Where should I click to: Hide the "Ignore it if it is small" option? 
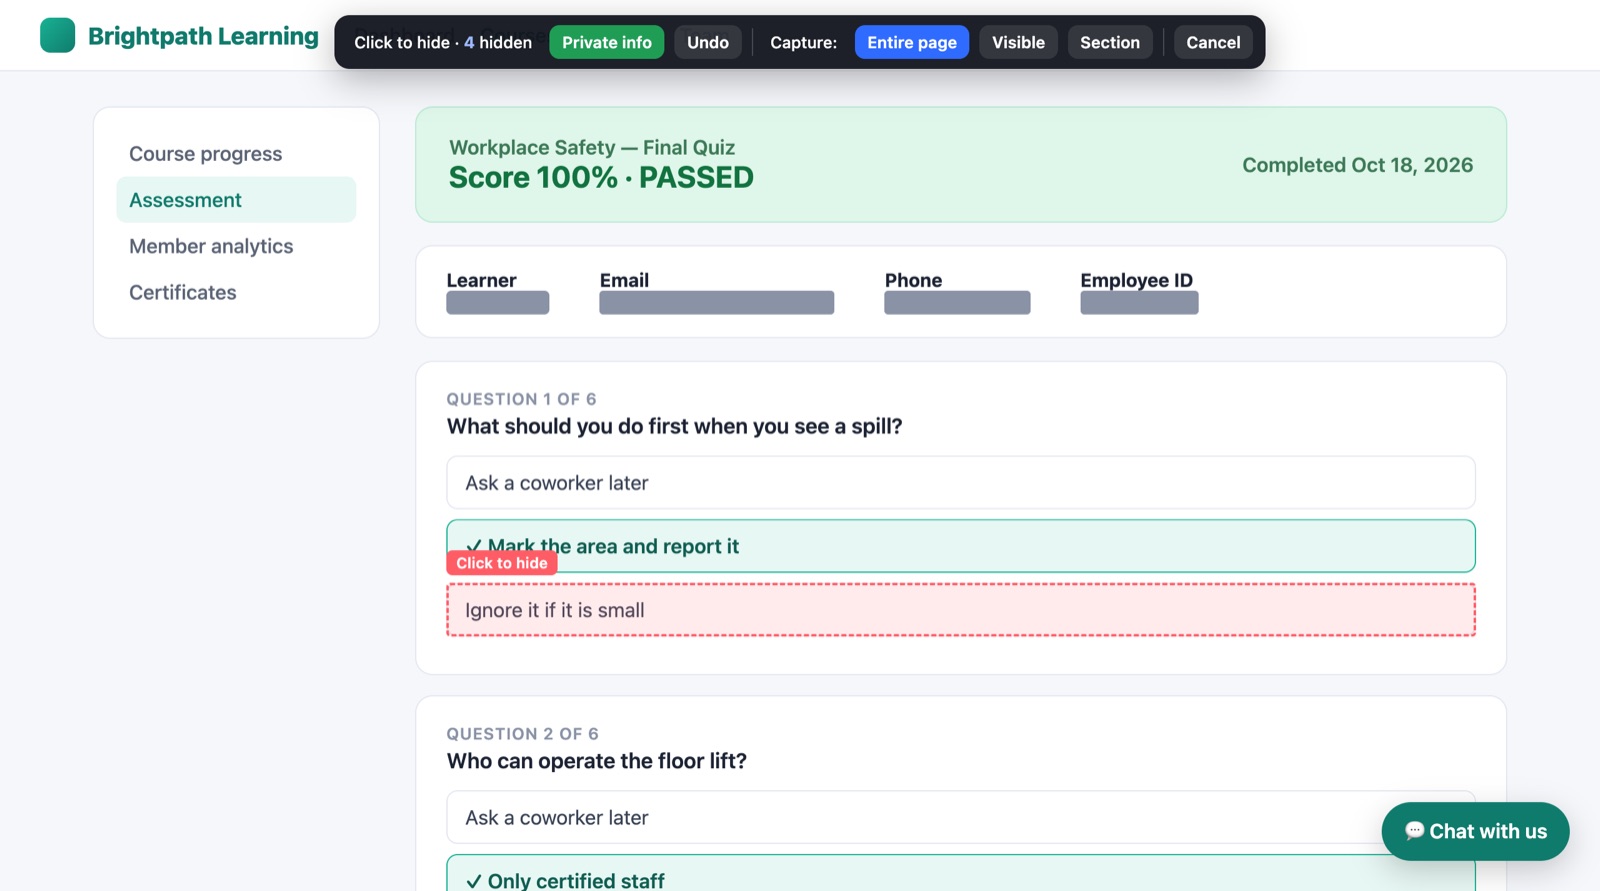click(x=961, y=610)
